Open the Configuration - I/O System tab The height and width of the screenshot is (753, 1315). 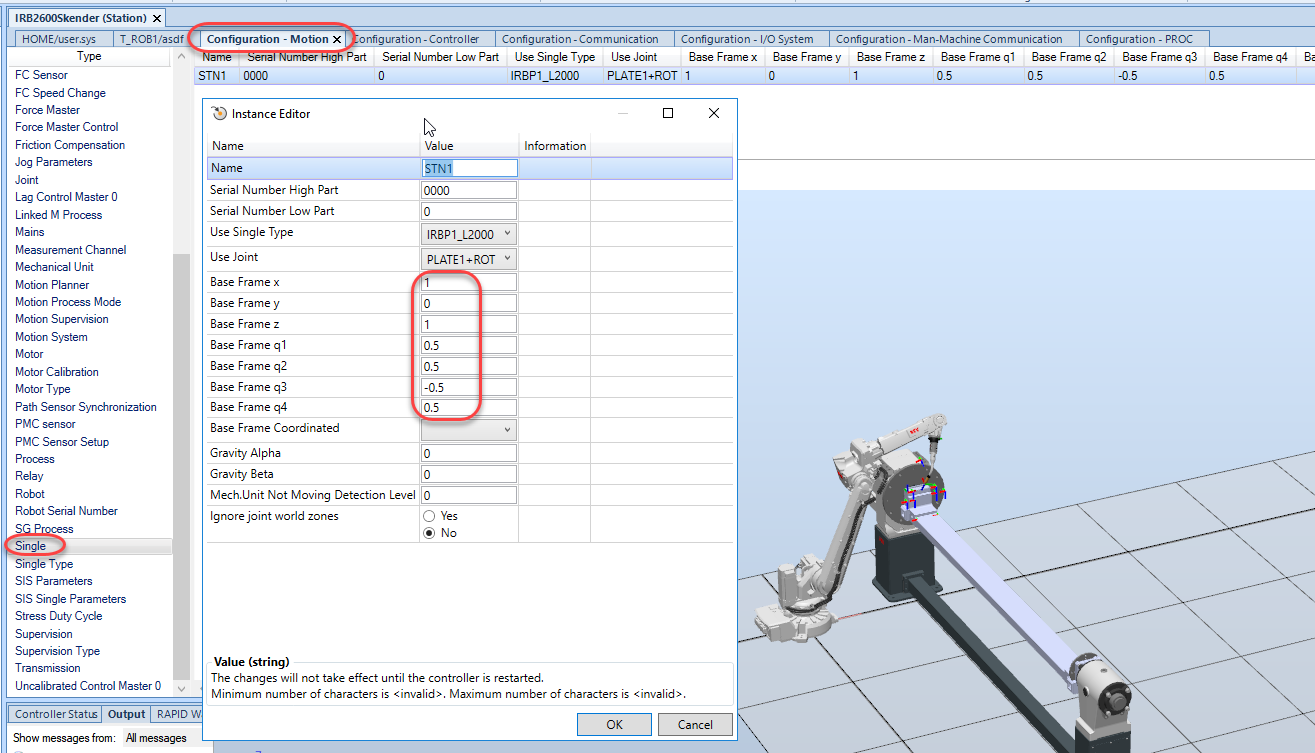click(x=746, y=39)
